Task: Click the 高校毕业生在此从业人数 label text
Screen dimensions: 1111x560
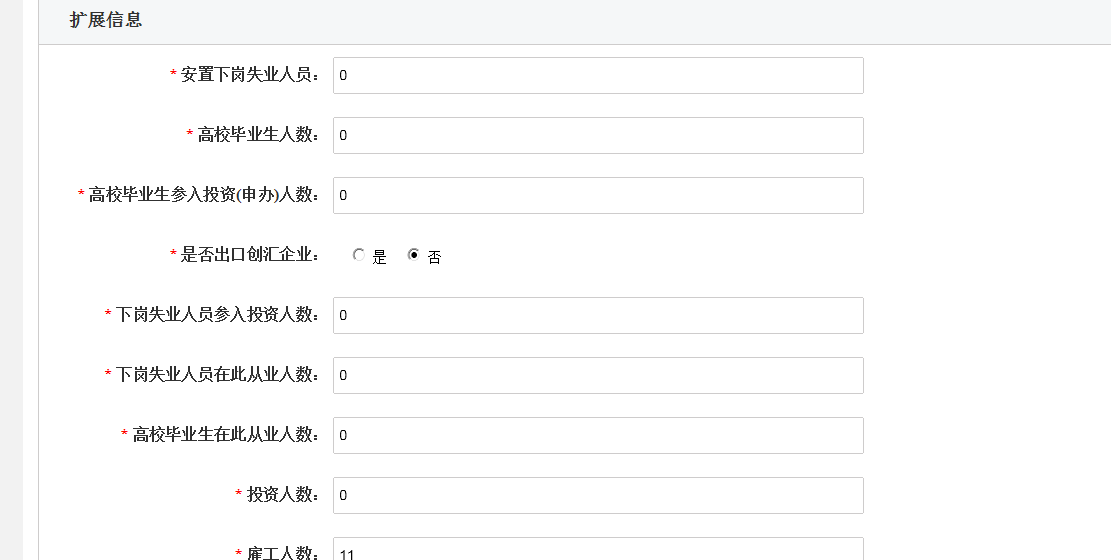Action: (x=226, y=435)
